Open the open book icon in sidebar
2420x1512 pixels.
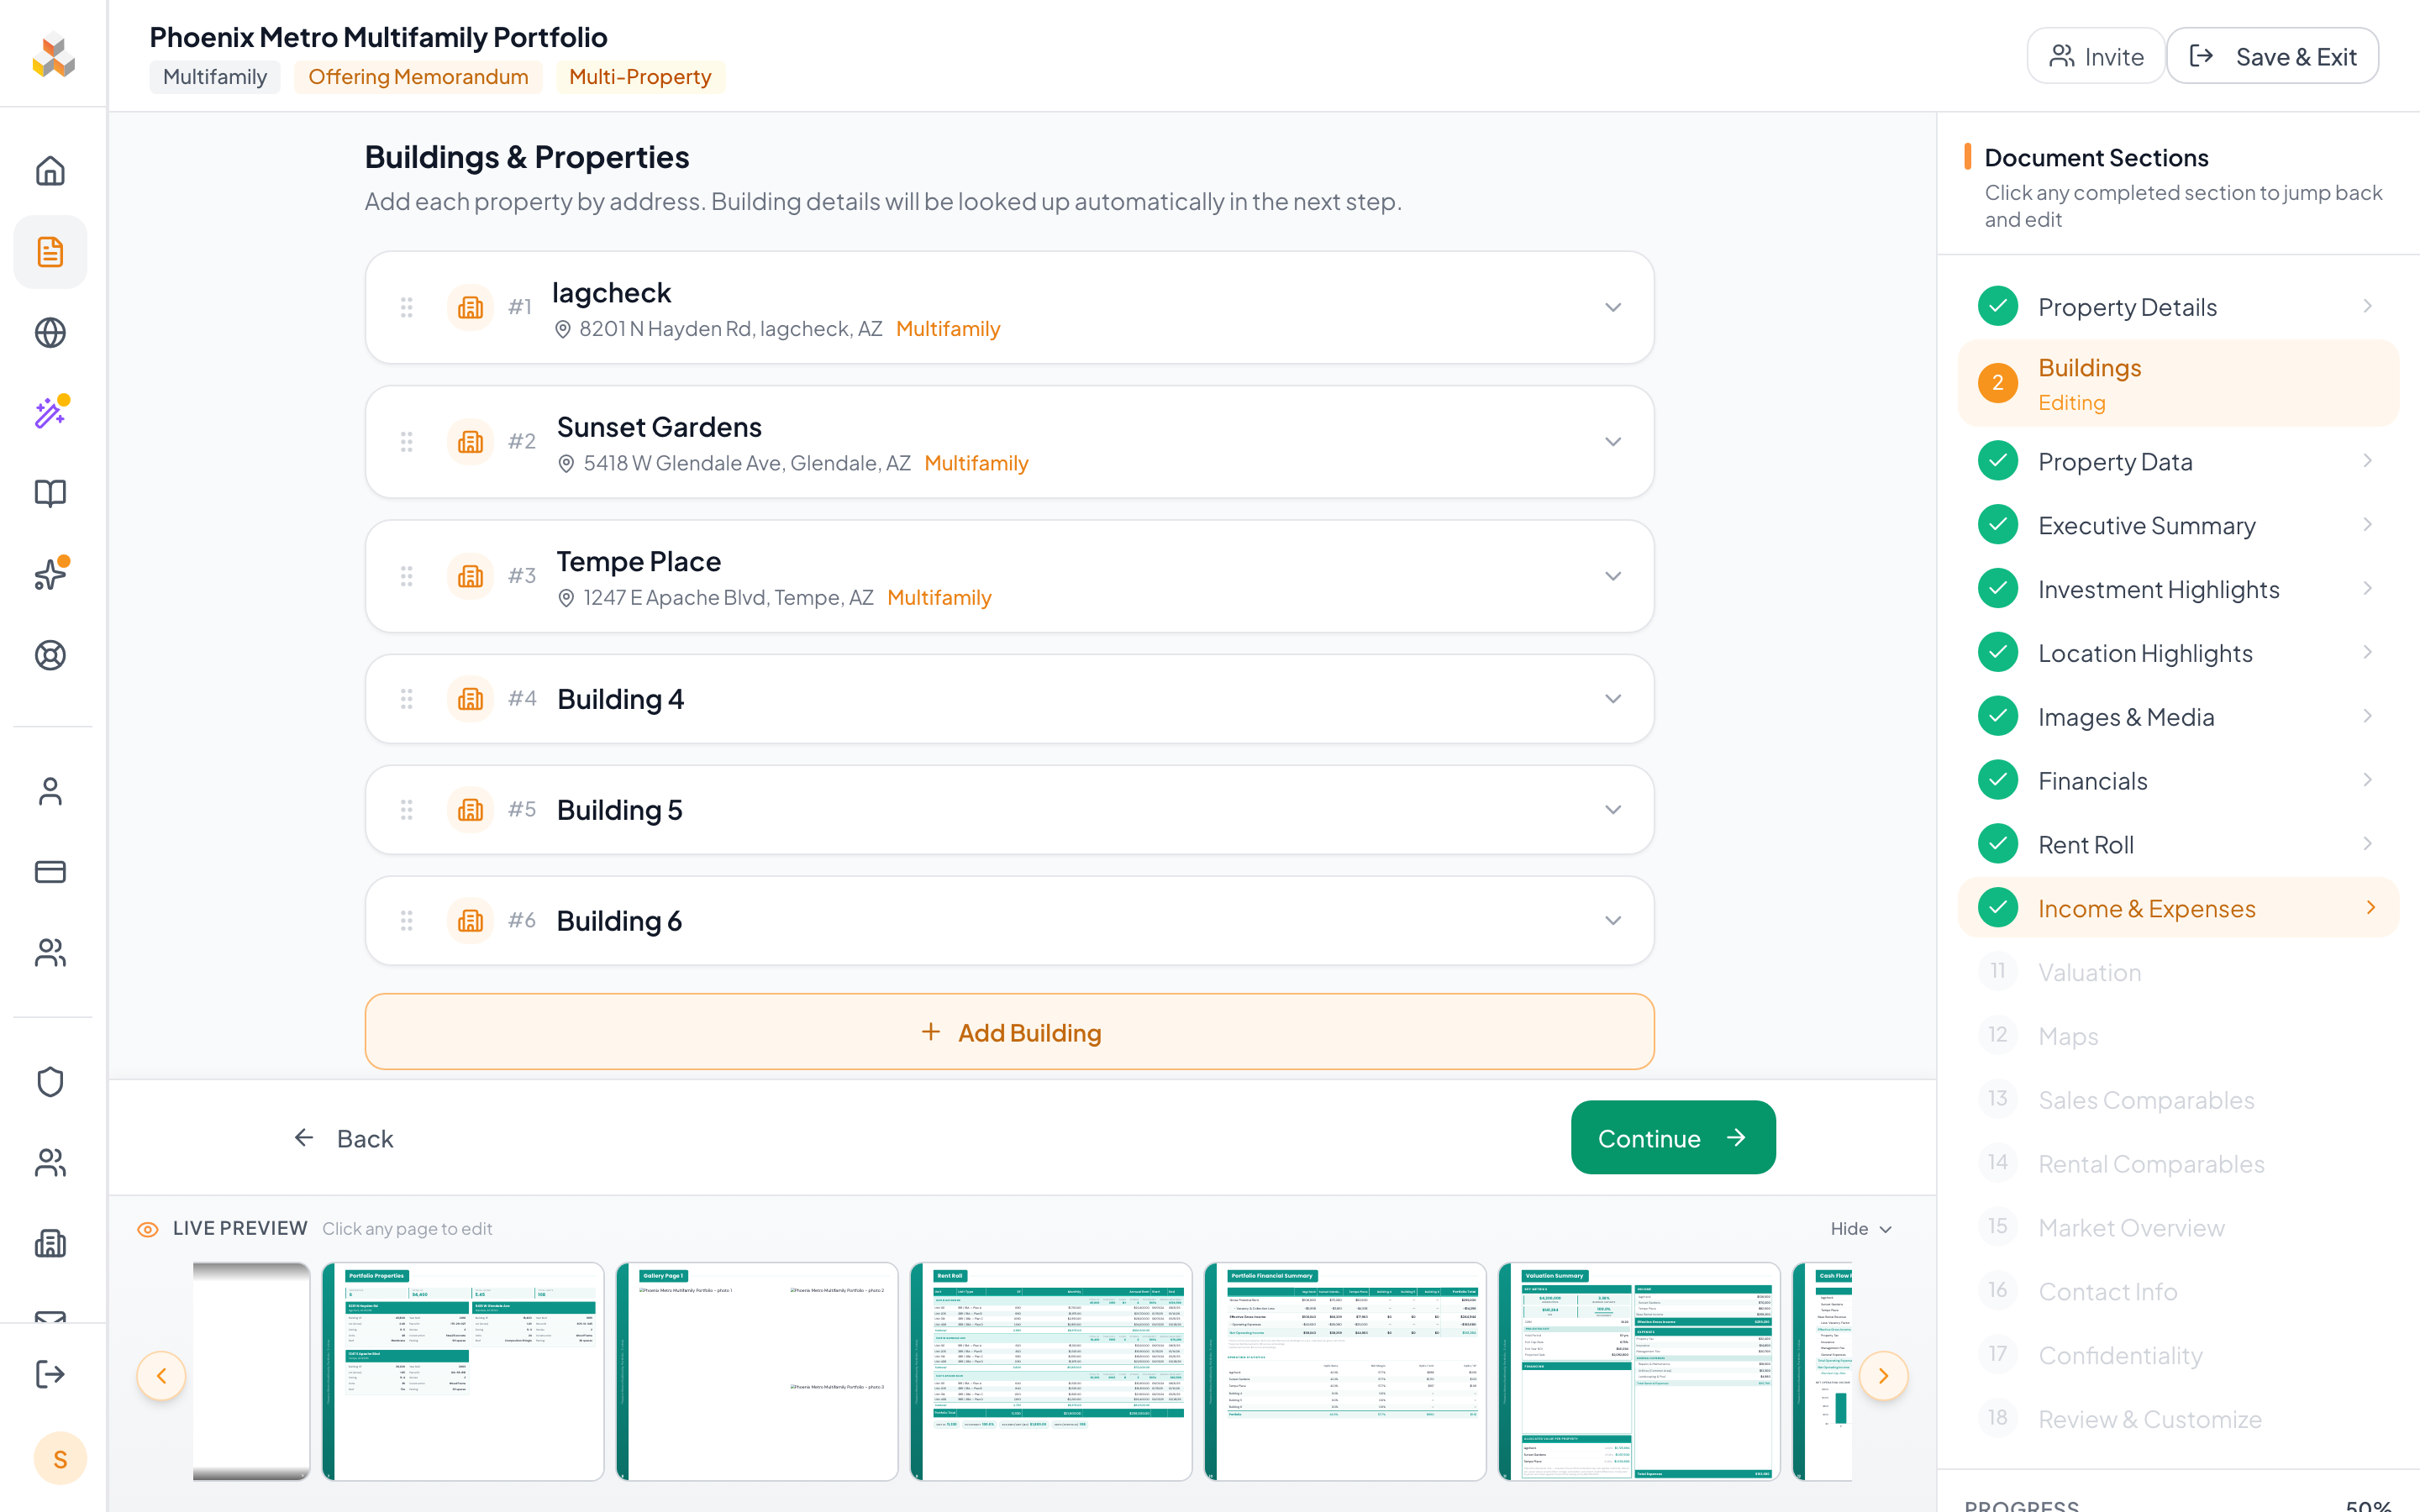[x=50, y=494]
